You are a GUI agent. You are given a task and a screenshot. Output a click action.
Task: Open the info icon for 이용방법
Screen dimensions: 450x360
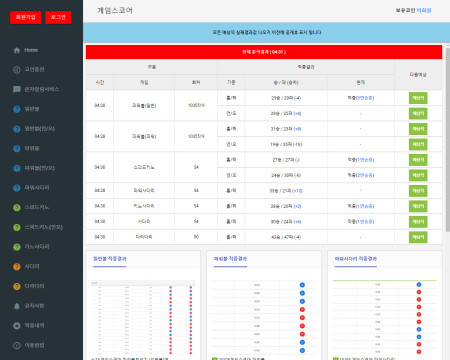(17, 345)
